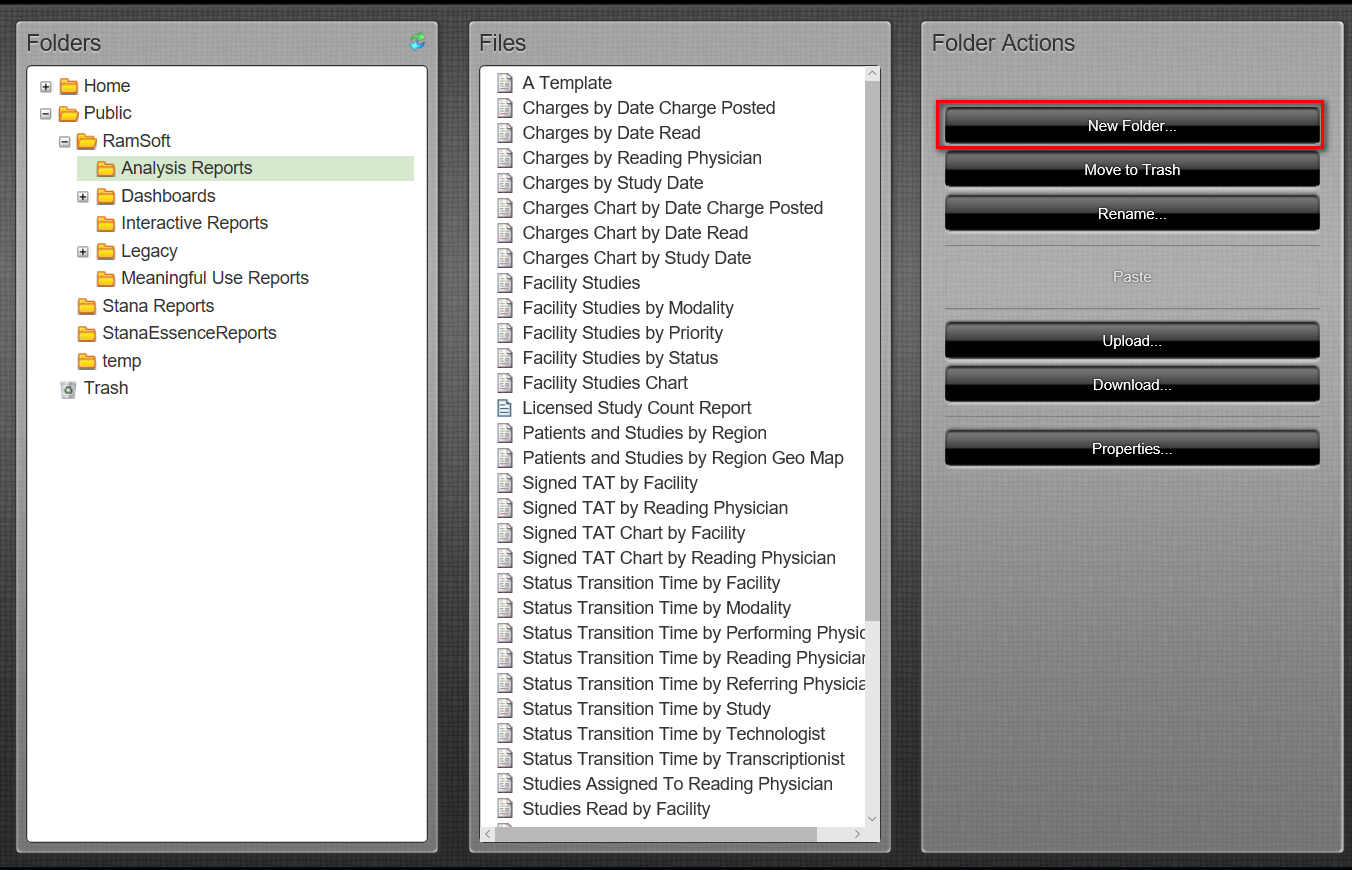Image resolution: width=1352 pixels, height=870 pixels.
Task: Click the Licensed Study Count Report file icon
Action: tap(504, 408)
